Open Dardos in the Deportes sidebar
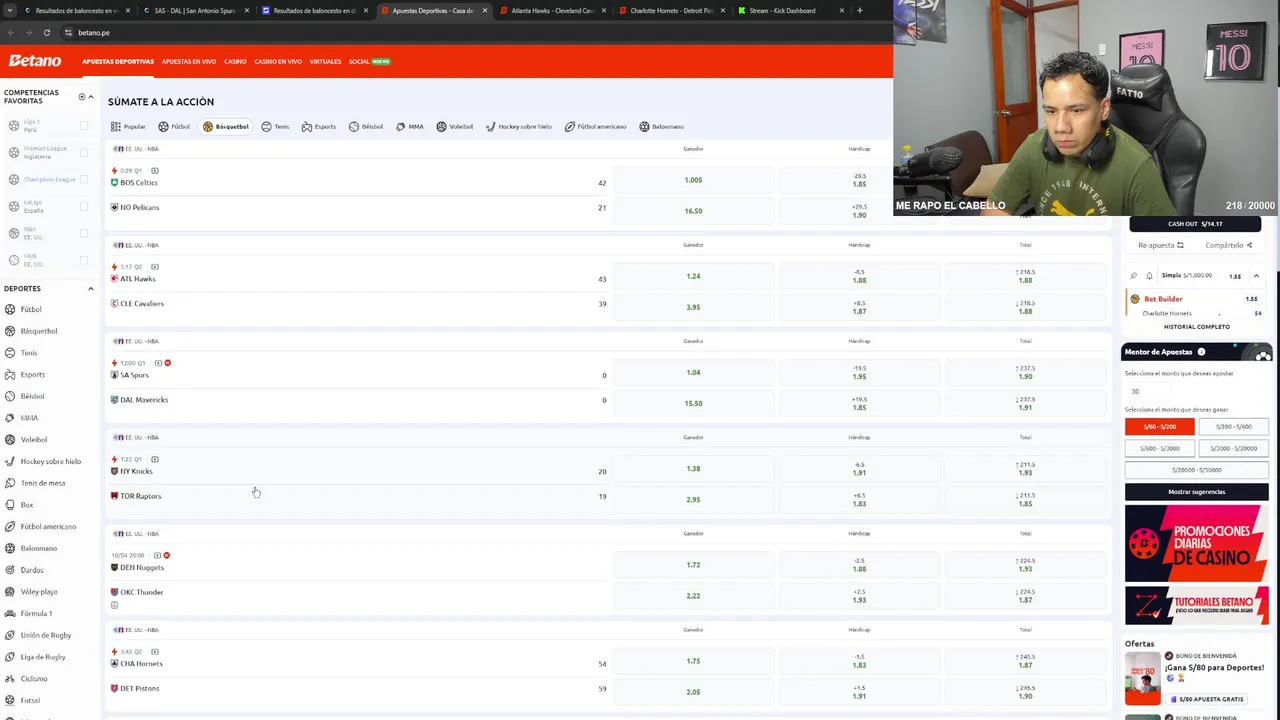The width and height of the screenshot is (1280, 720). tap(24, 570)
